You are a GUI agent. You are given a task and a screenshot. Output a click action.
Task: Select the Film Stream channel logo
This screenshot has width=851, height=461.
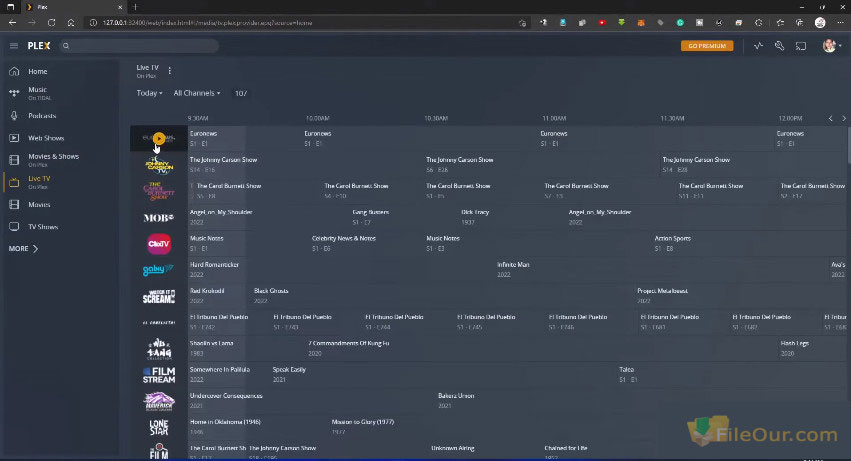158,375
